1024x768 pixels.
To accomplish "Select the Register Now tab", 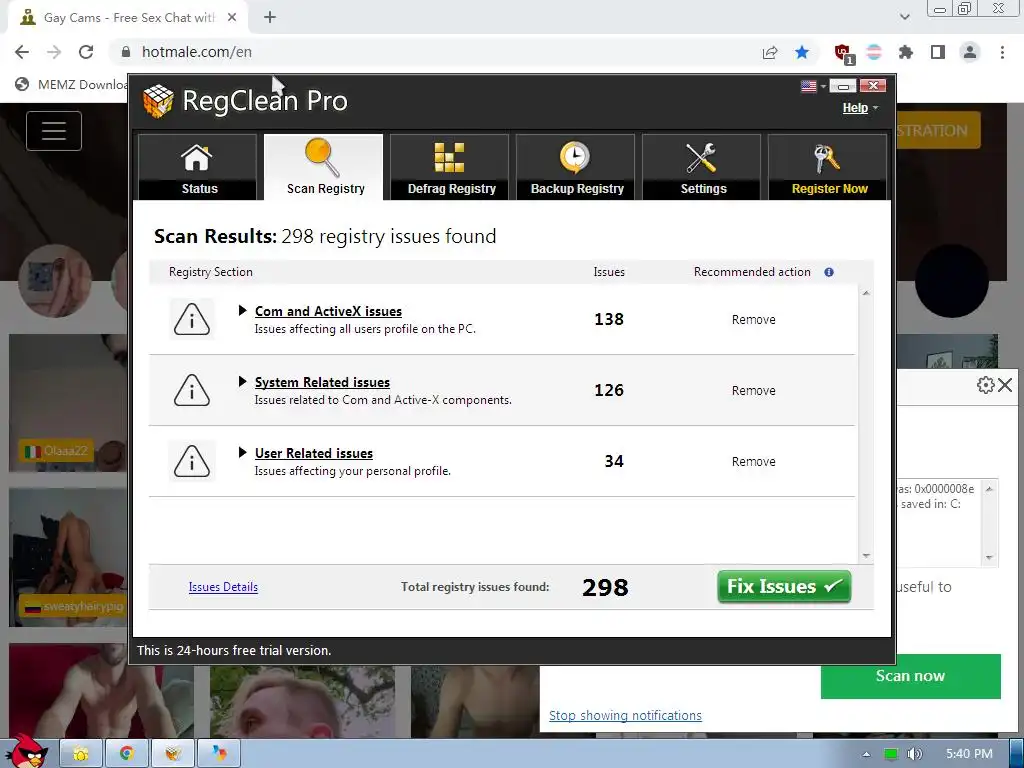I will pos(827,167).
